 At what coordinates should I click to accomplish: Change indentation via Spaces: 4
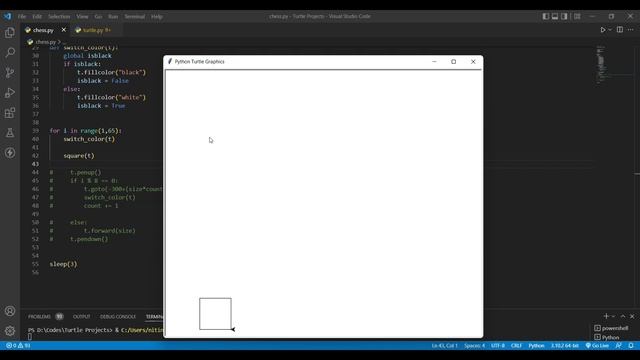[474, 346]
